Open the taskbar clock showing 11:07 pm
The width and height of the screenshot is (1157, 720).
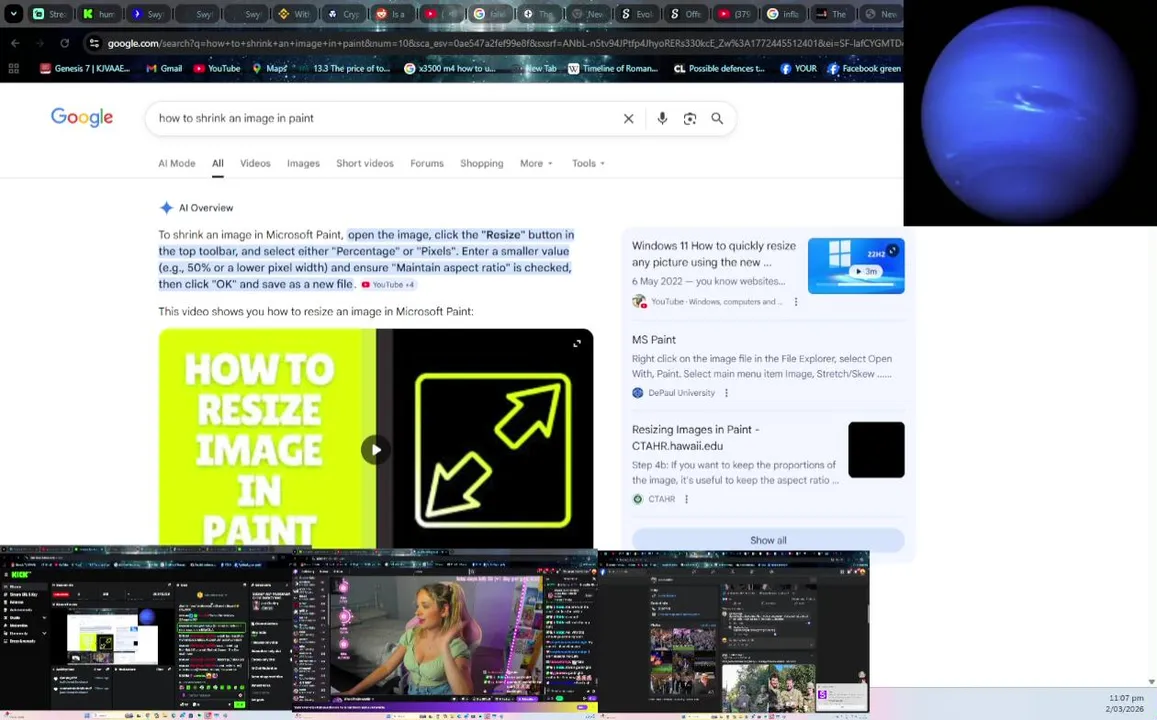coord(1125,703)
